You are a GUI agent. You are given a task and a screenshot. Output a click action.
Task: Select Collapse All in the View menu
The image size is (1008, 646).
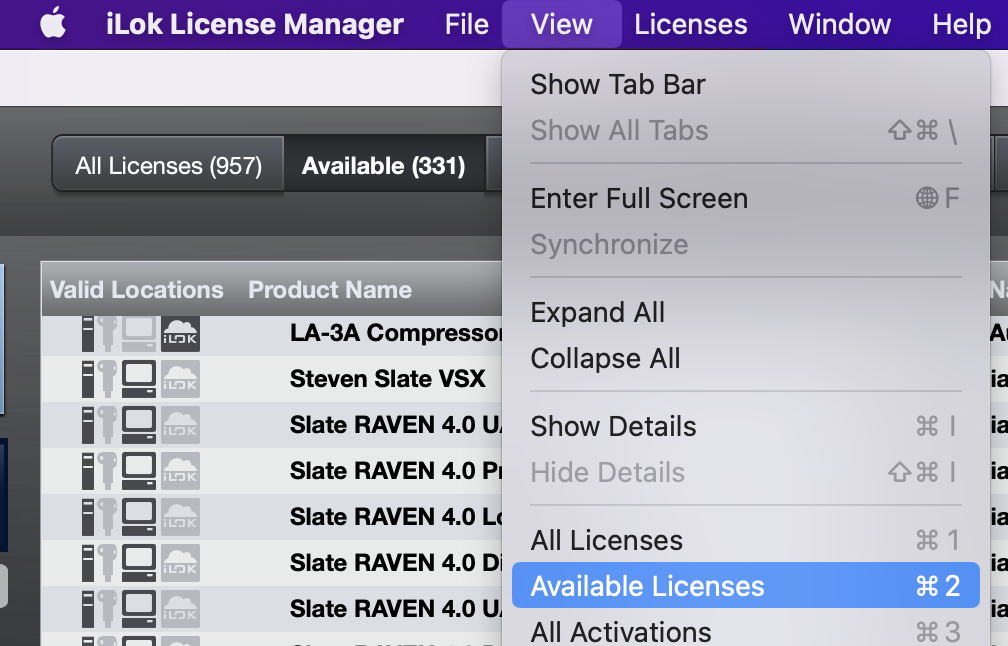pos(746,359)
